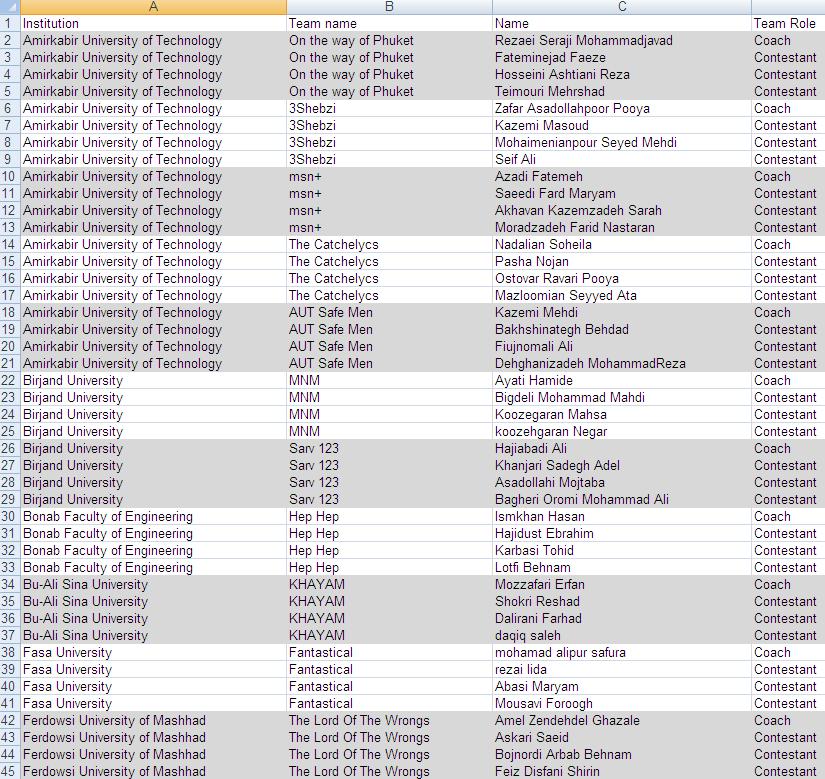
Task: Select cell 'Asadollahi Mojtaba'
Action: (622, 482)
